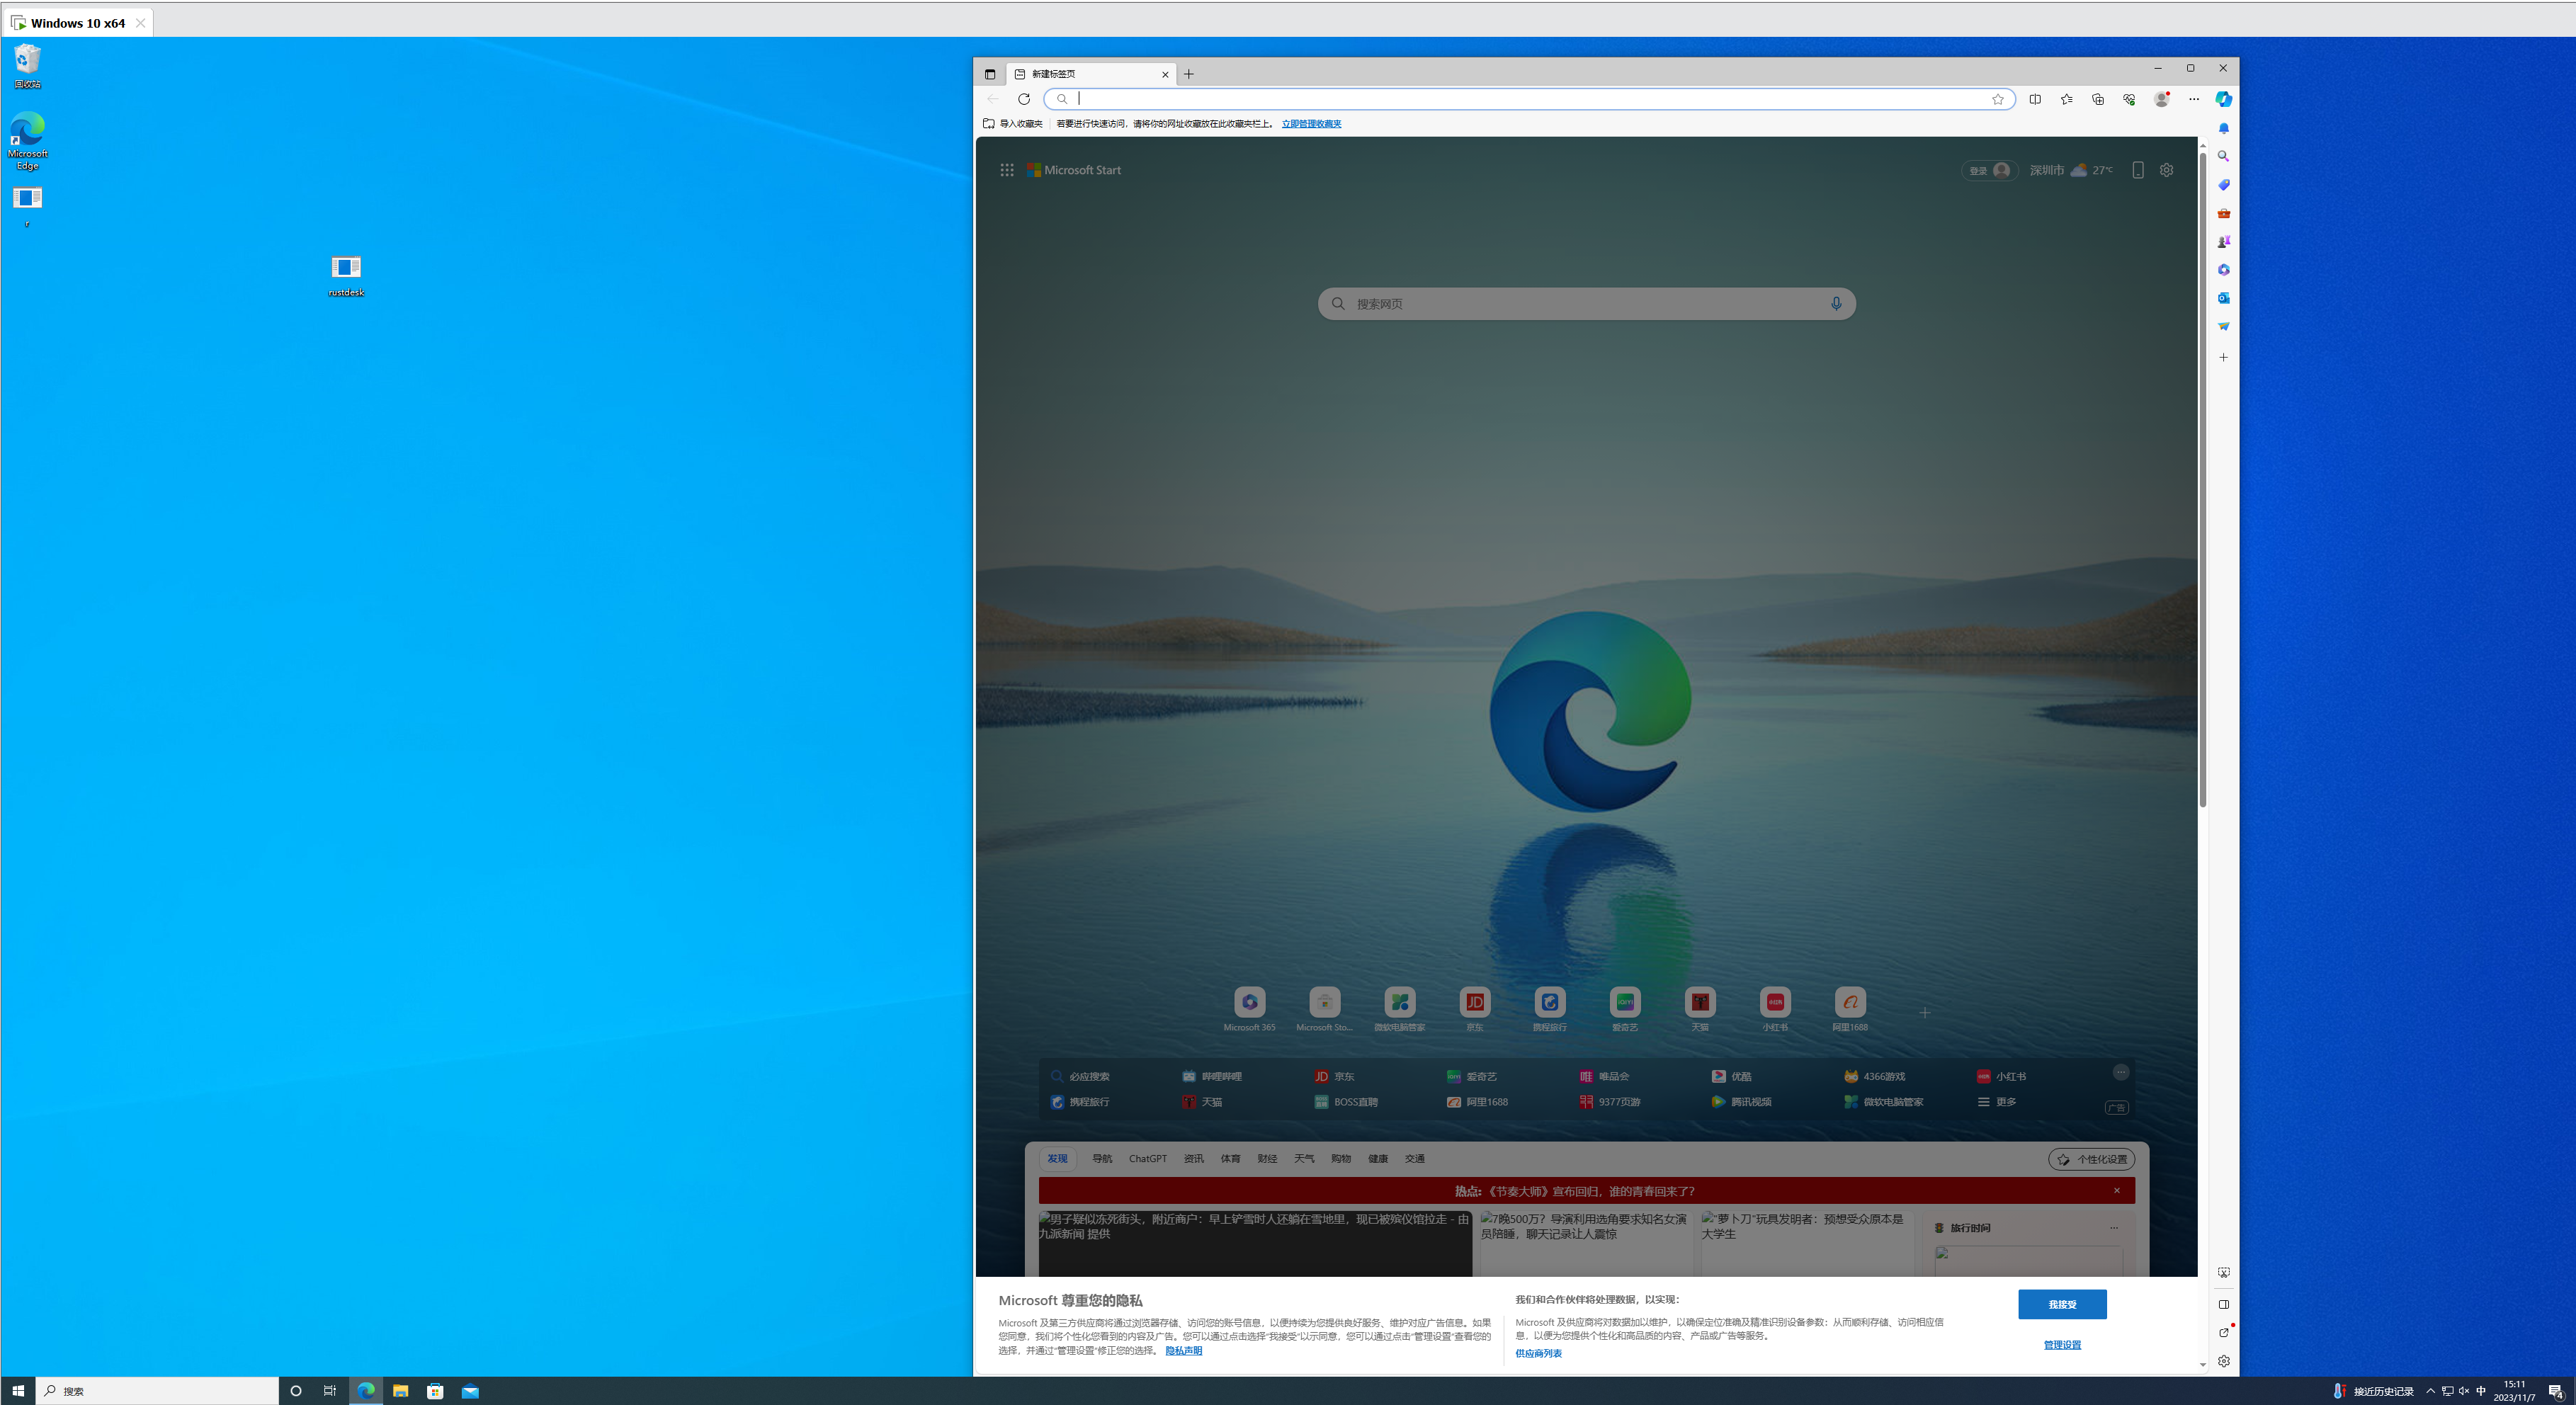The width and height of the screenshot is (2576, 1405).
Task: Open the Microsoft Start app launcher grid
Action: tap(1006, 170)
